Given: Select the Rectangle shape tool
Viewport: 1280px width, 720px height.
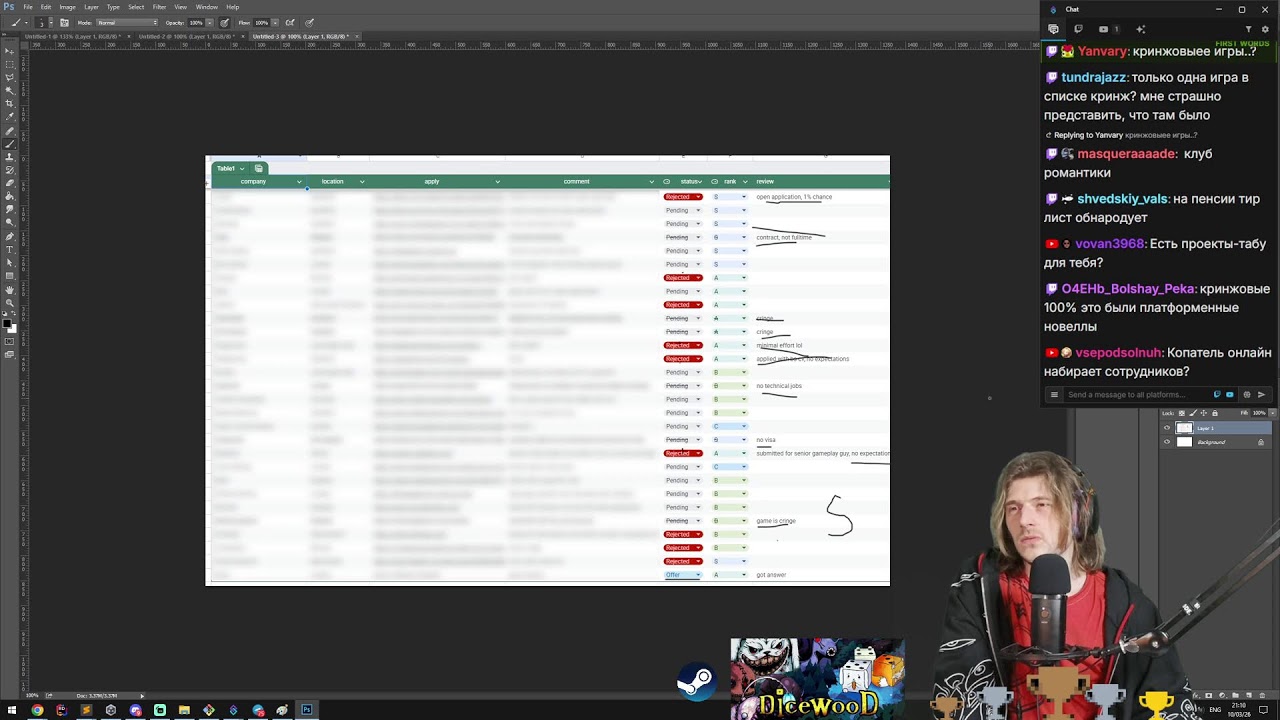Looking at the screenshot, I should click(9, 276).
